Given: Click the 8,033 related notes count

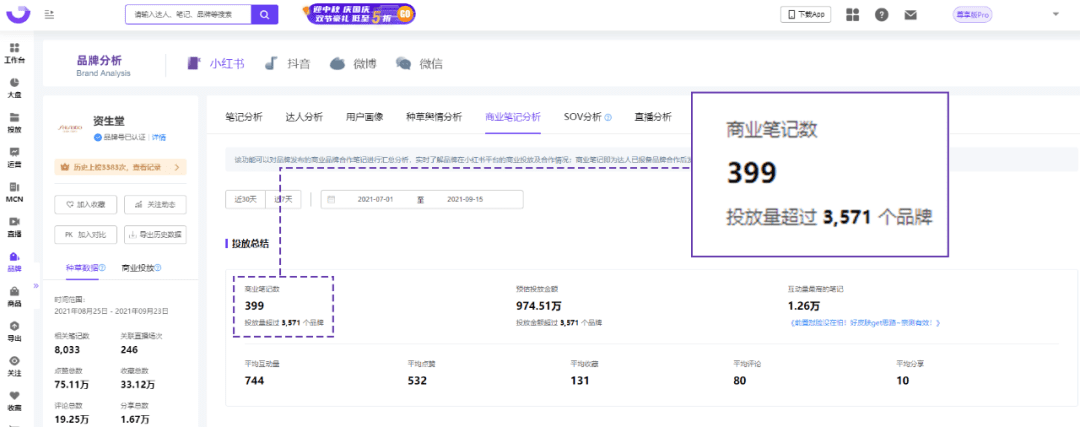Looking at the screenshot, I should pyautogui.click(x=66, y=349).
